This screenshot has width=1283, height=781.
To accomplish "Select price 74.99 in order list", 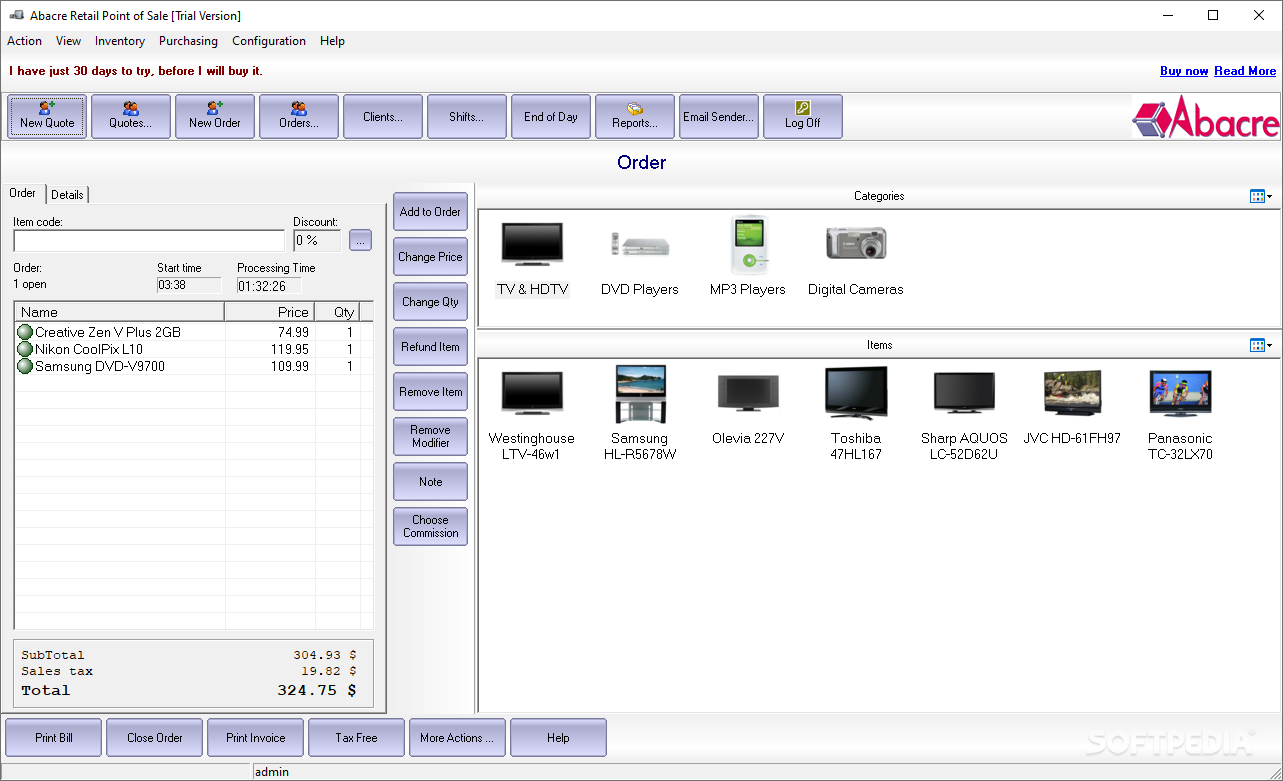I will (295, 332).
